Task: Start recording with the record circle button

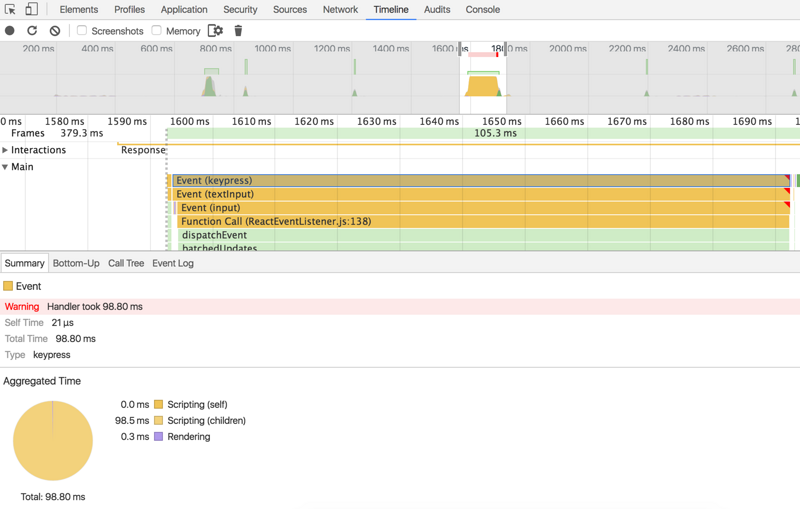Action: (x=10, y=31)
